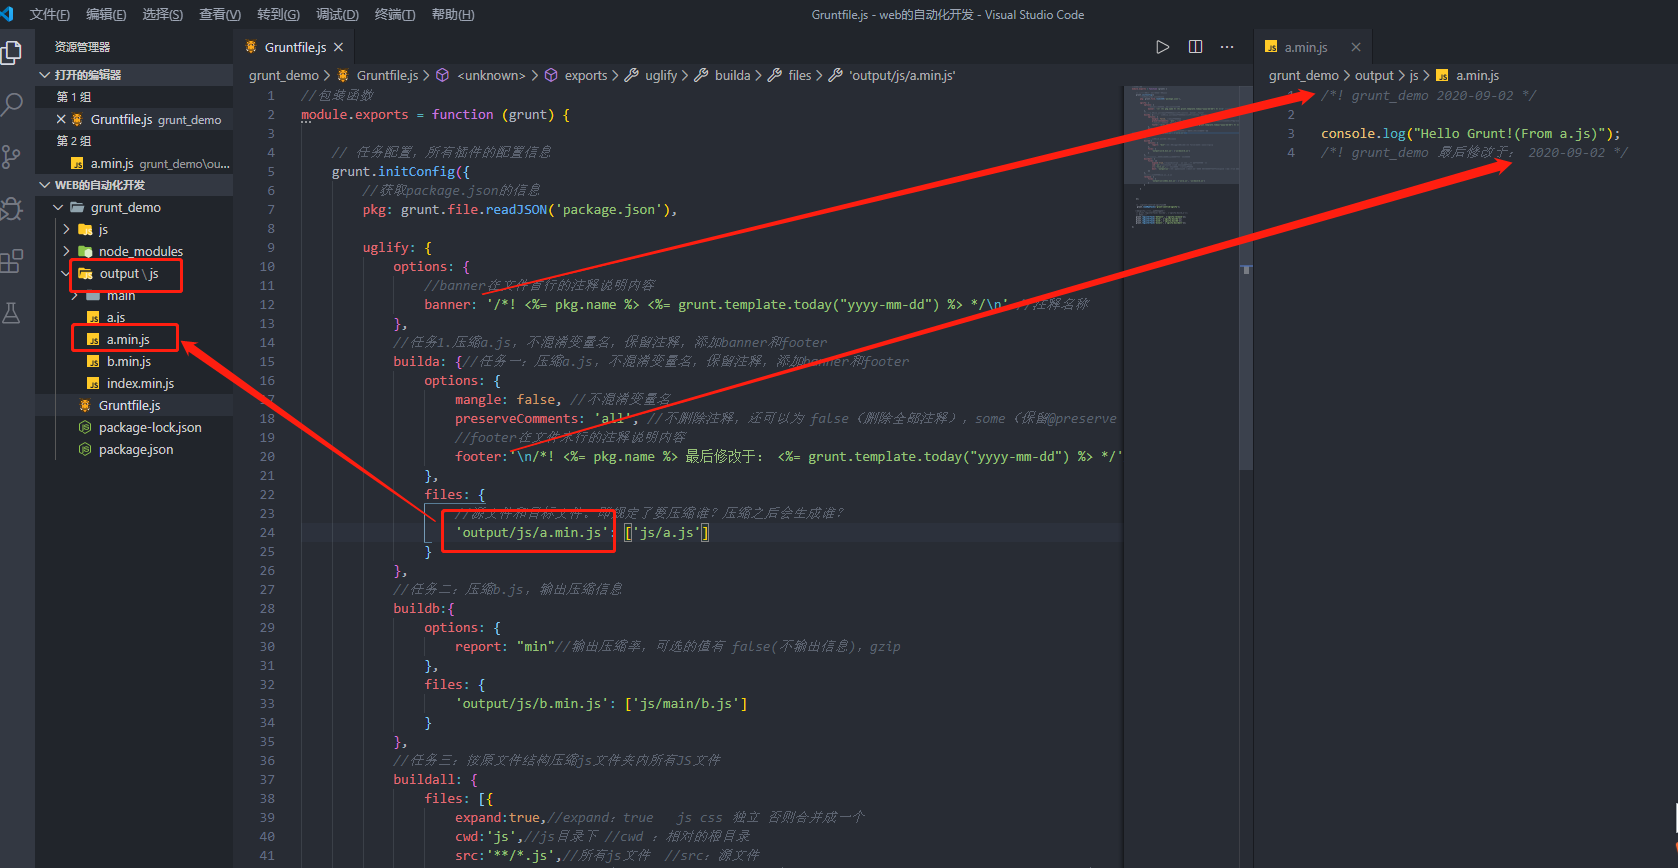Open the Search view in activity bar

pyautogui.click(x=12, y=104)
